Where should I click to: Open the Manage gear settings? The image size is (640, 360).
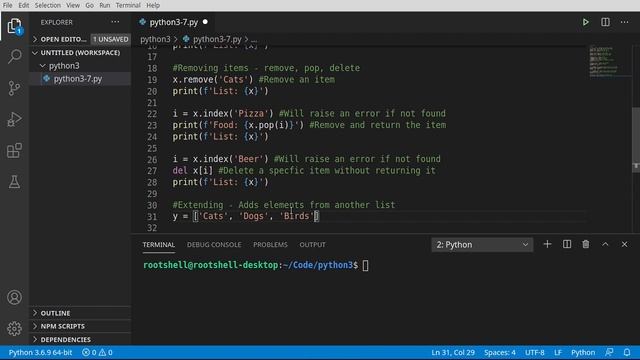pos(14,328)
